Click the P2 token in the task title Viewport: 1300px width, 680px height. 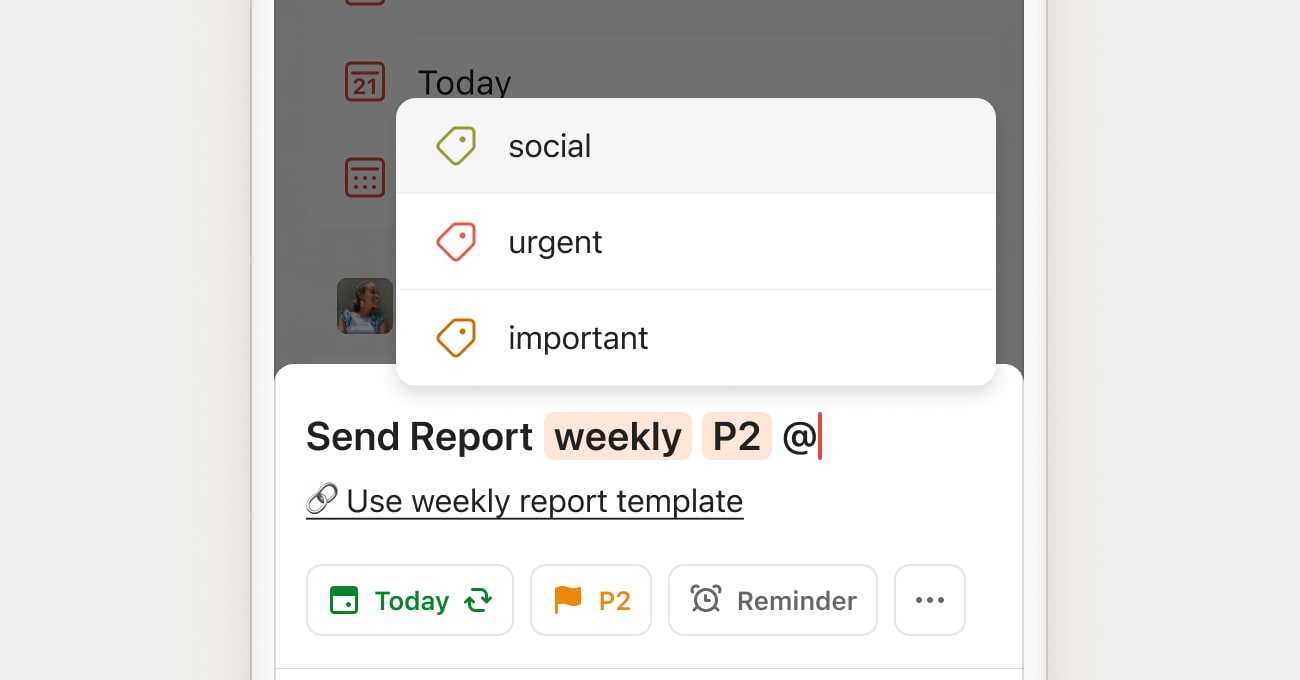point(737,436)
